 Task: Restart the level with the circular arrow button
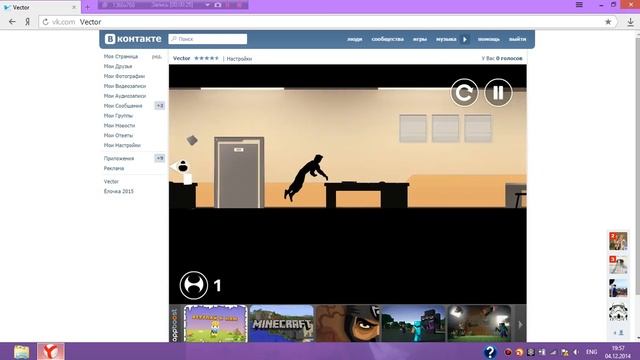(464, 93)
